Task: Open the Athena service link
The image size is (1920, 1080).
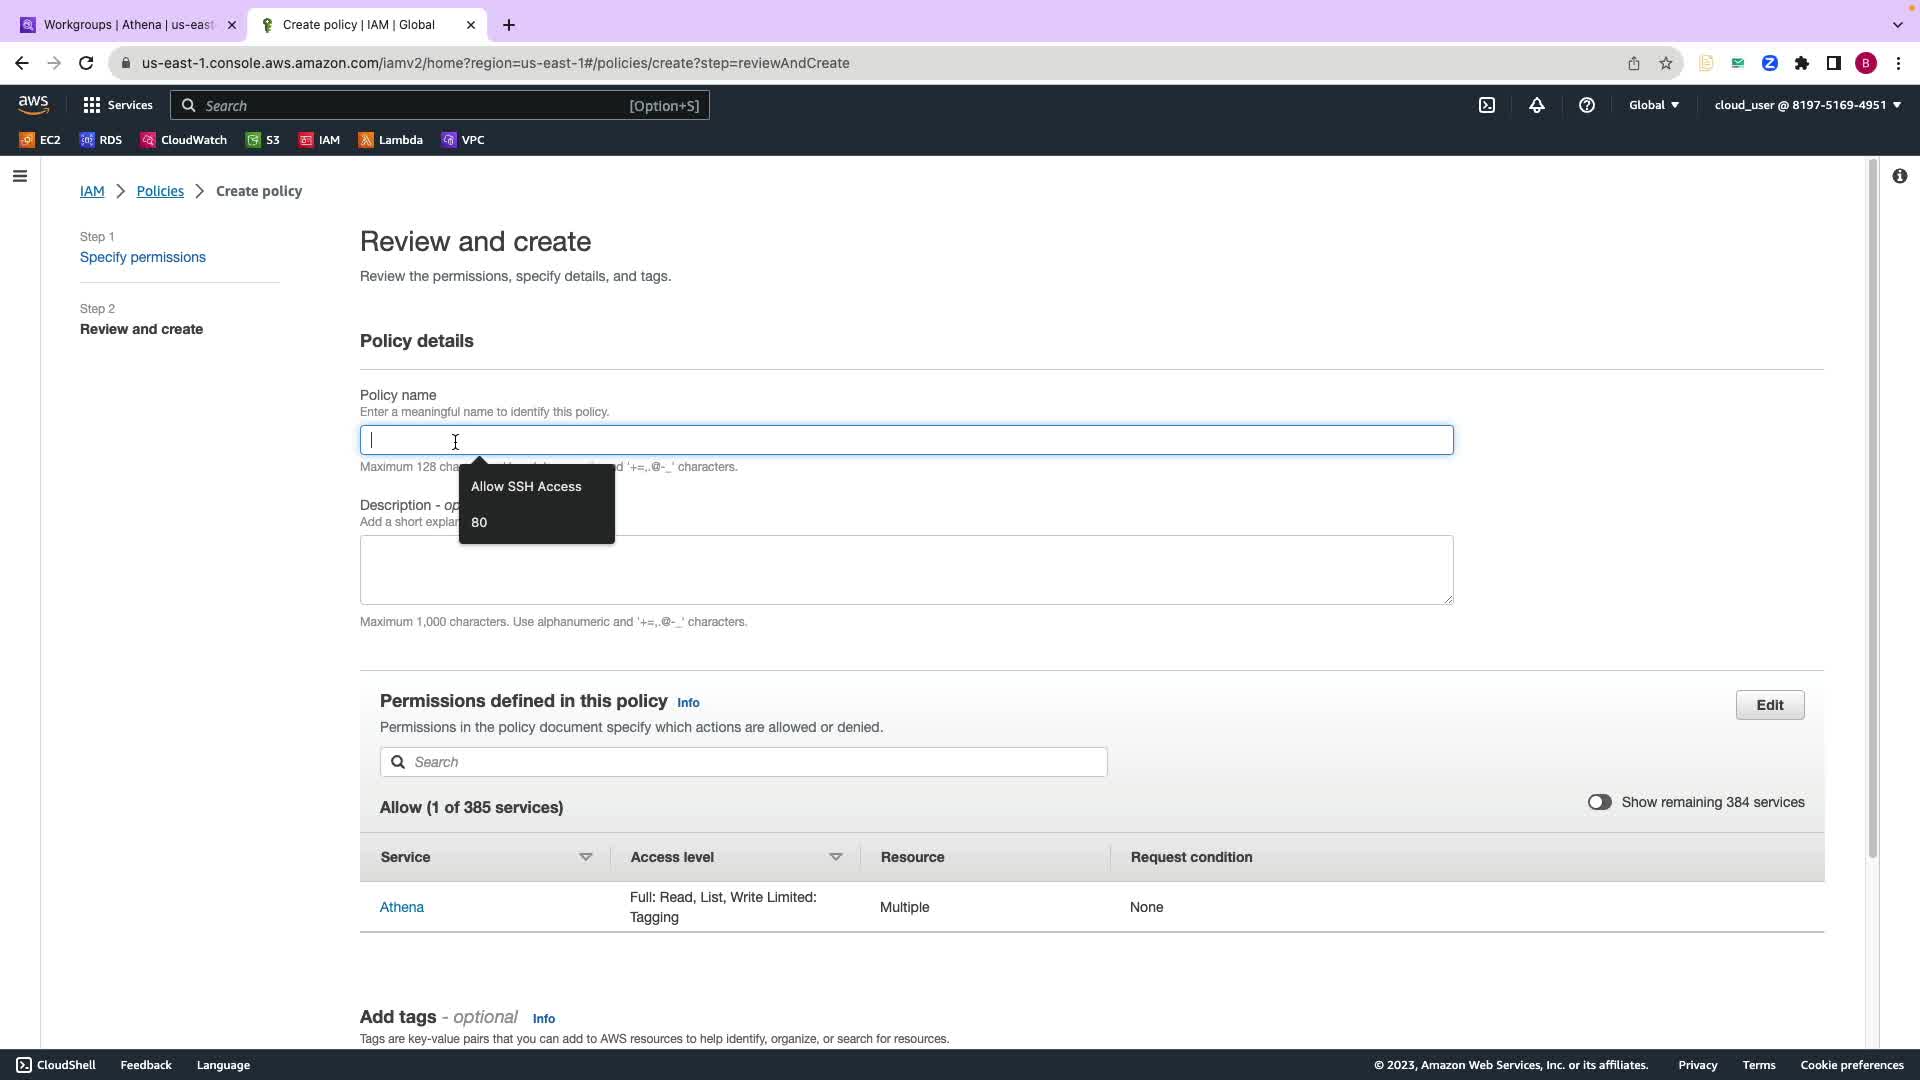Action: [402, 907]
